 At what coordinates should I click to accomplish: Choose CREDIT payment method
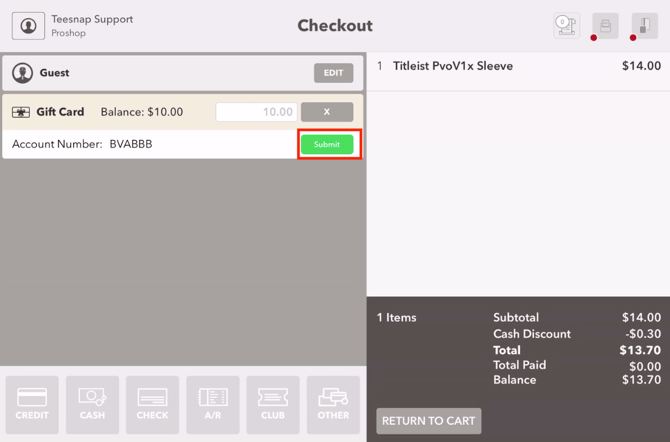32,404
